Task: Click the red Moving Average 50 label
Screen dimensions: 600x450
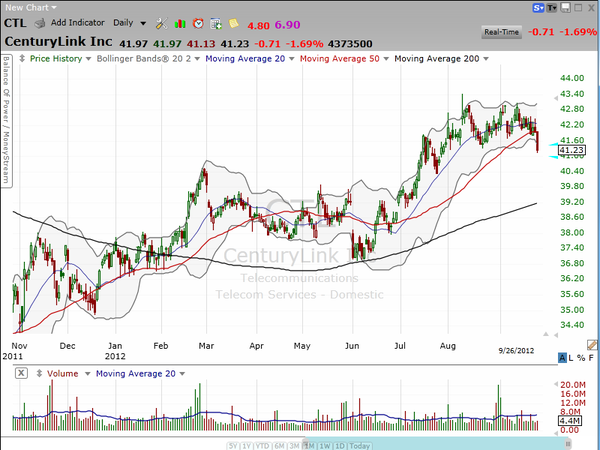Action: pyautogui.click(x=339, y=59)
